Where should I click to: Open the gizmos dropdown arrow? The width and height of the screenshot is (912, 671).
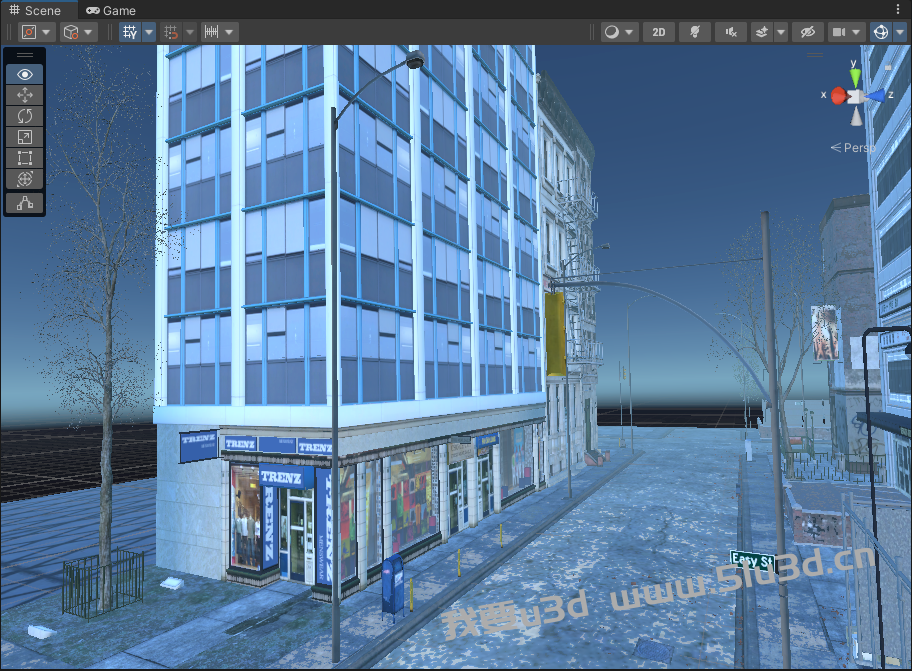(900, 32)
